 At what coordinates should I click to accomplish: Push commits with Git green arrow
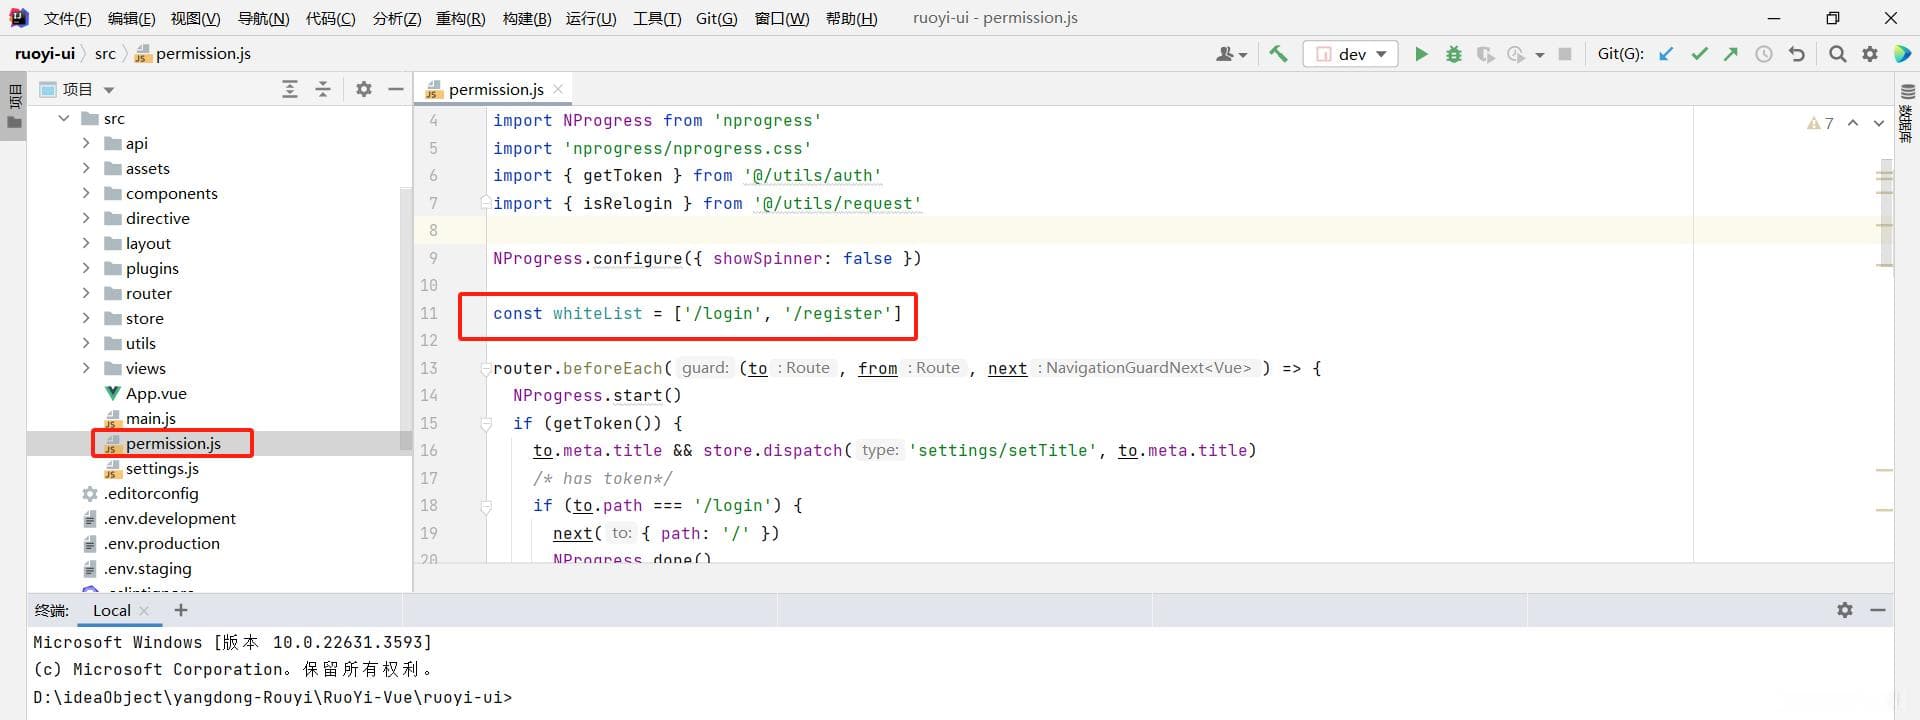click(x=1731, y=54)
